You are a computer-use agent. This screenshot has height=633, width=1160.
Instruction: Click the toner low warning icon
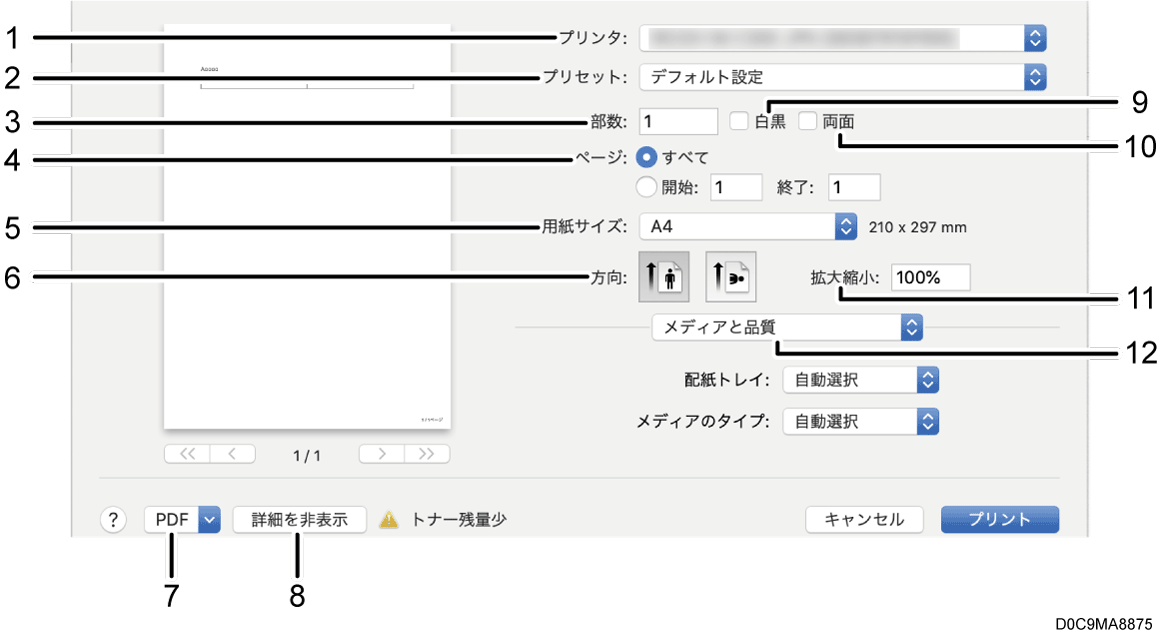(x=388, y=519)
